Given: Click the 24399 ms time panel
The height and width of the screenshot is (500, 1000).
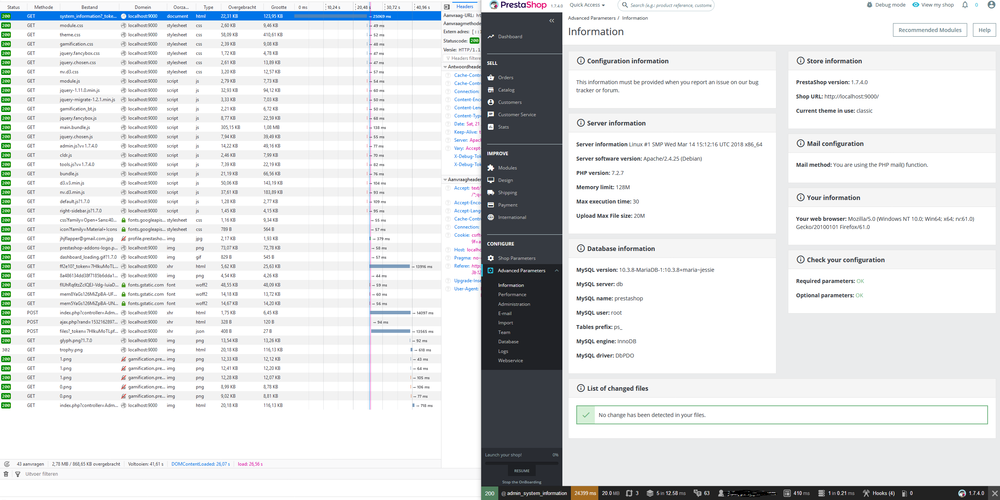Looking at the screenshot, I should coord(585,493).
